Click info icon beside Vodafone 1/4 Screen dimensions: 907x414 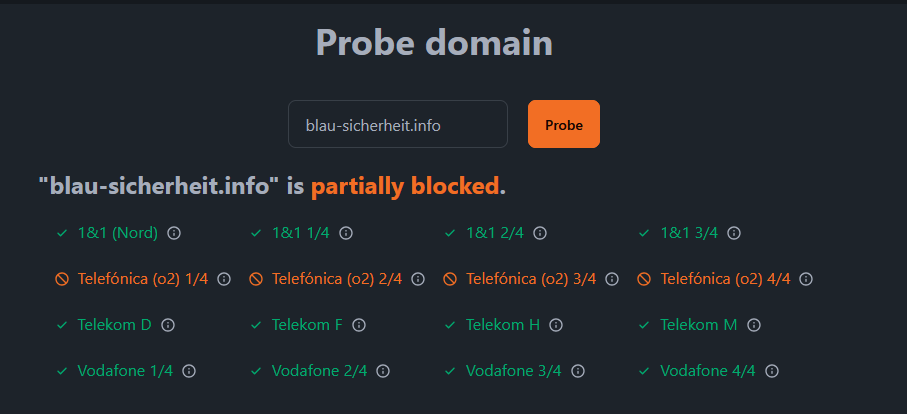189,371
